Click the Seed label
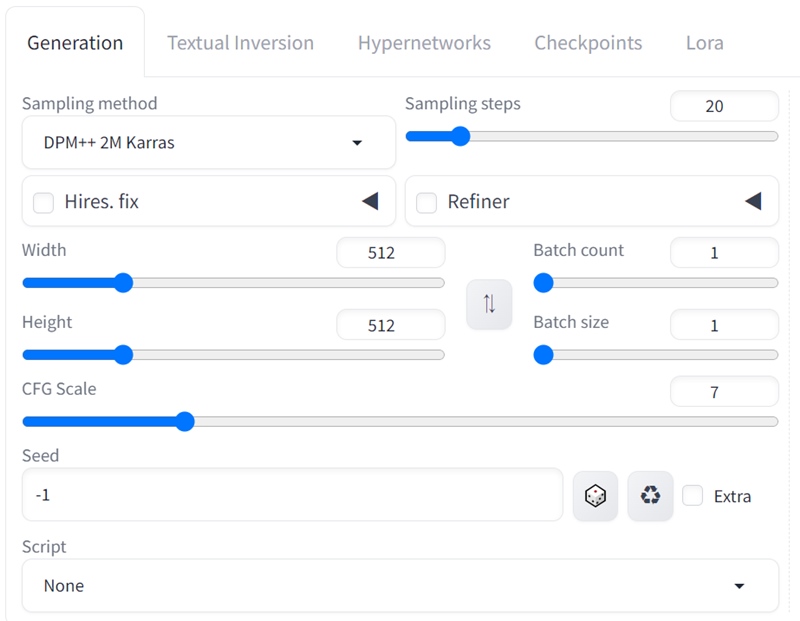Screen dimensions: 800x621 click(41, 456)
